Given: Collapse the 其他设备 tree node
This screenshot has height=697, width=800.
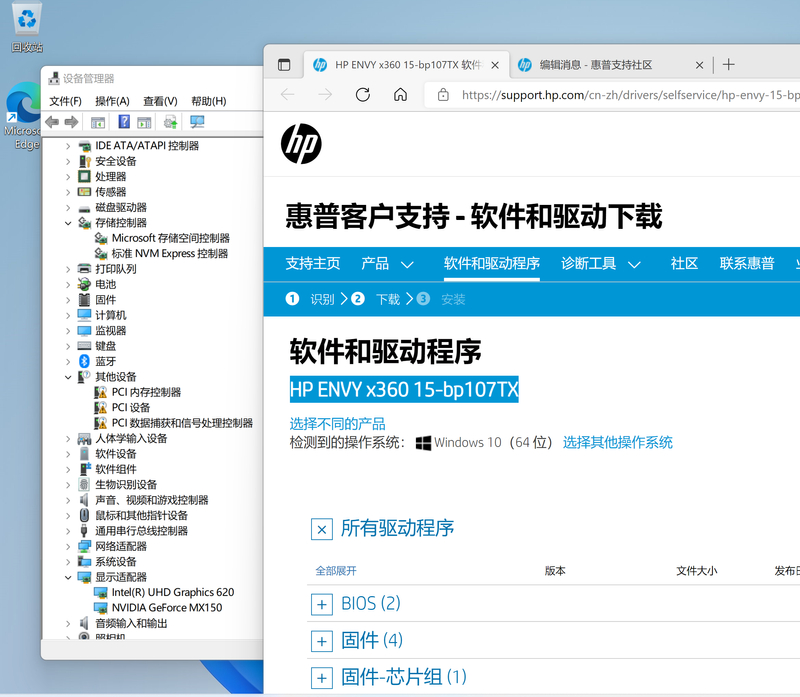Looking at the screenshot, I should click(69, 377).
